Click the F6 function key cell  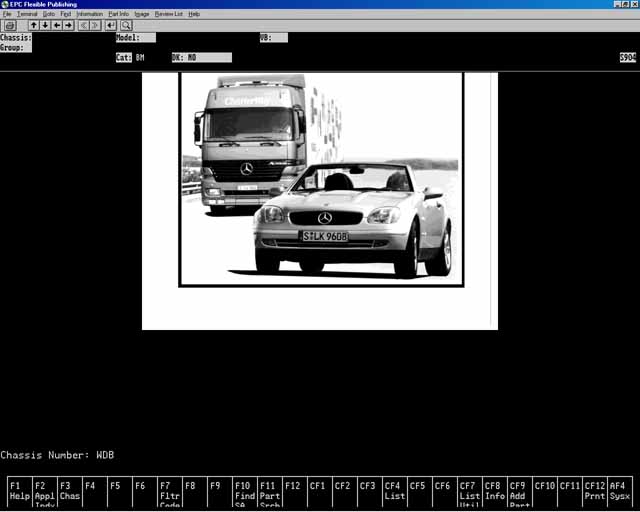coord(145,492)
